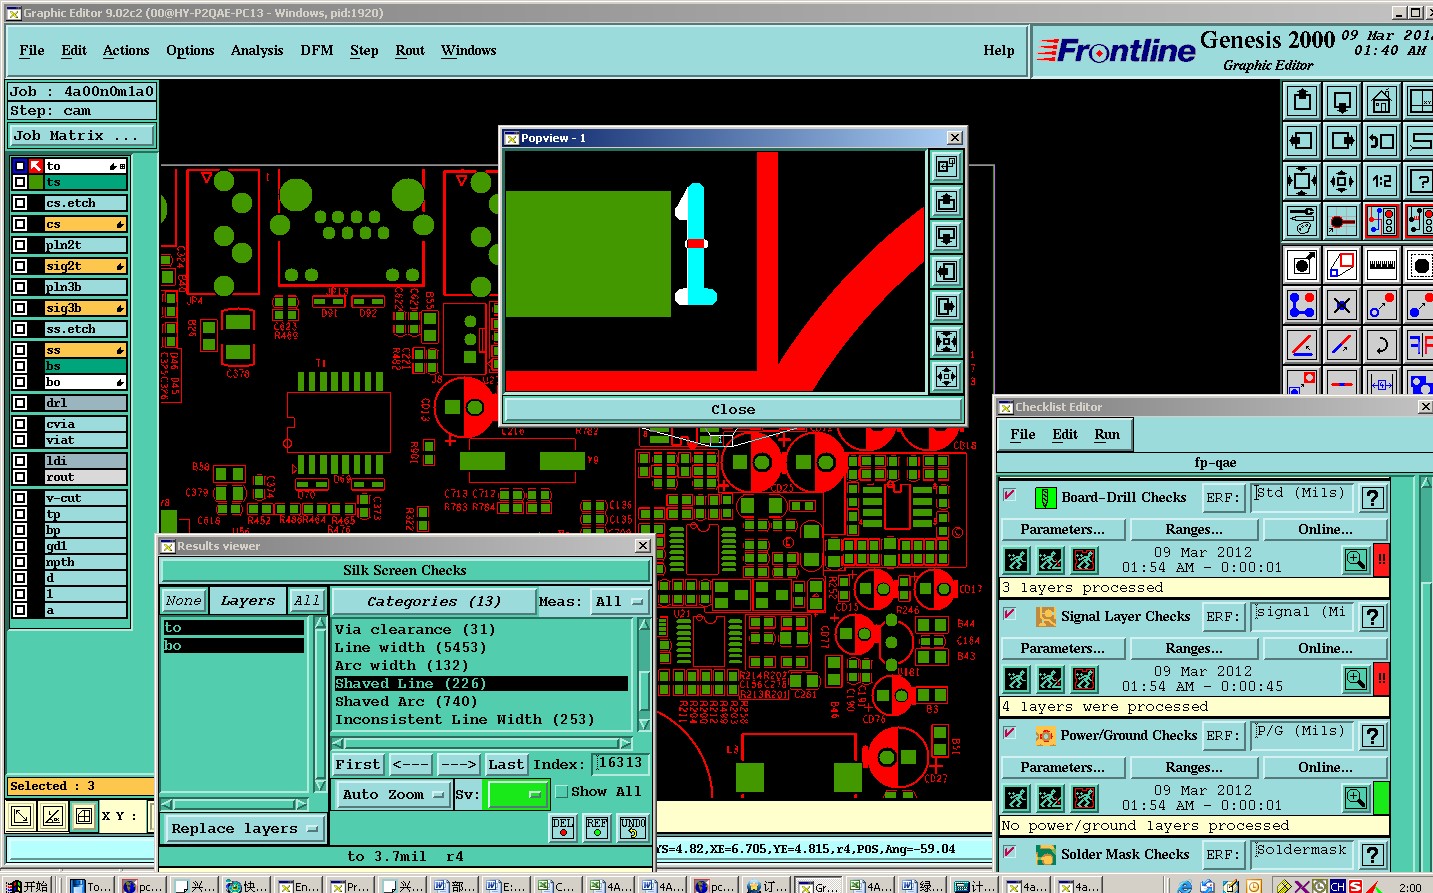
Task: Open the Rout menu
Action: [410, 50]
